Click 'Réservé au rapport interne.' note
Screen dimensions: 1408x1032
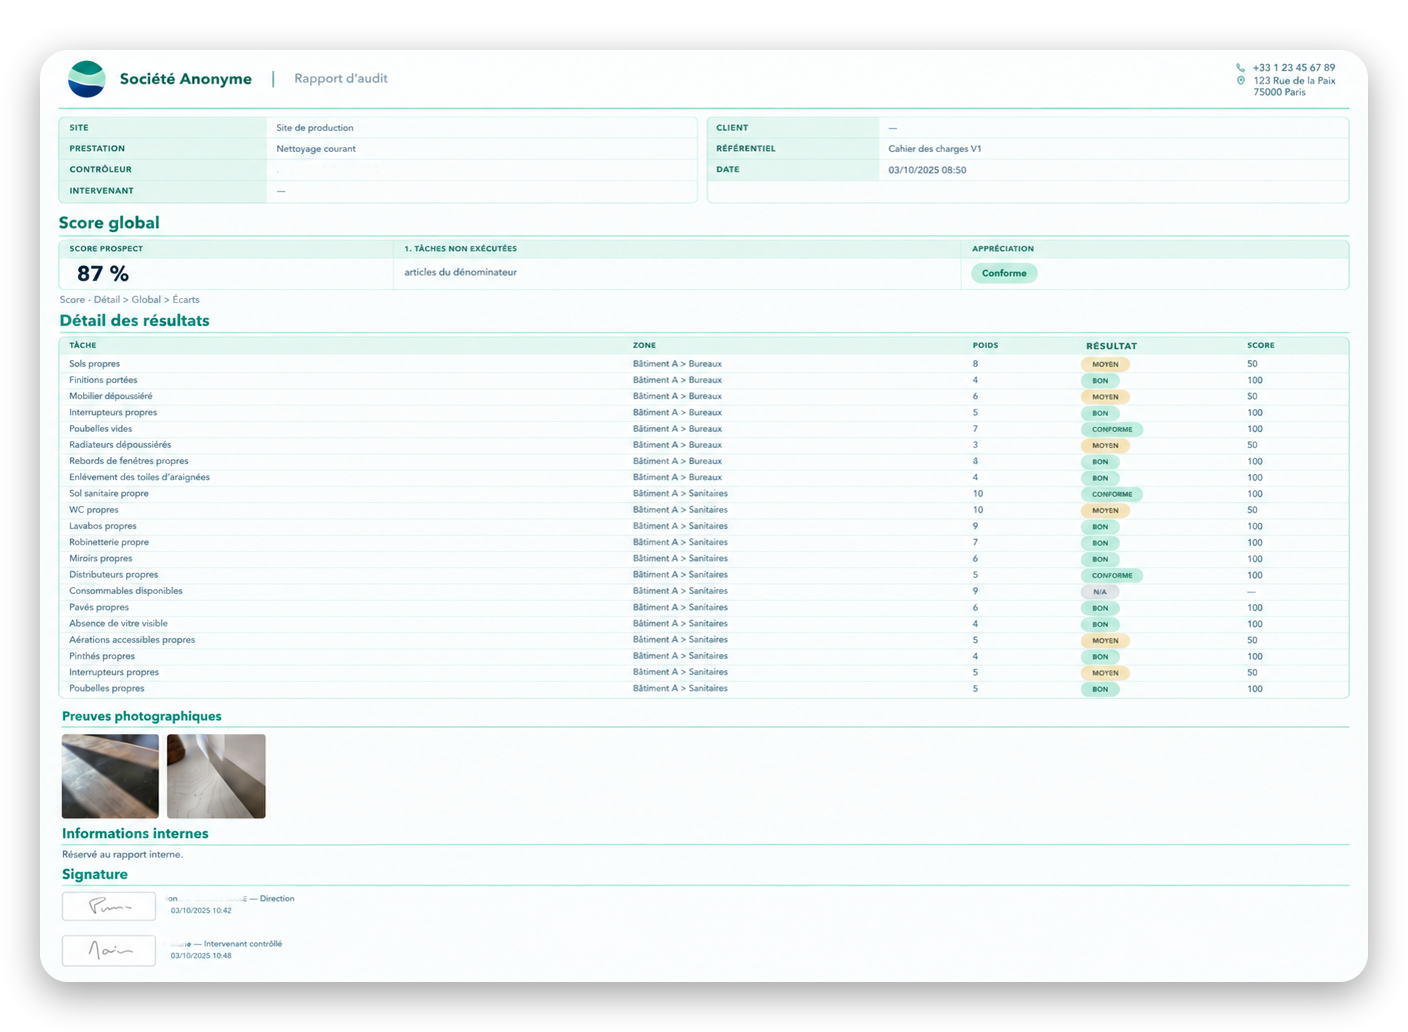pyautogui.click(x=122, y=854)
